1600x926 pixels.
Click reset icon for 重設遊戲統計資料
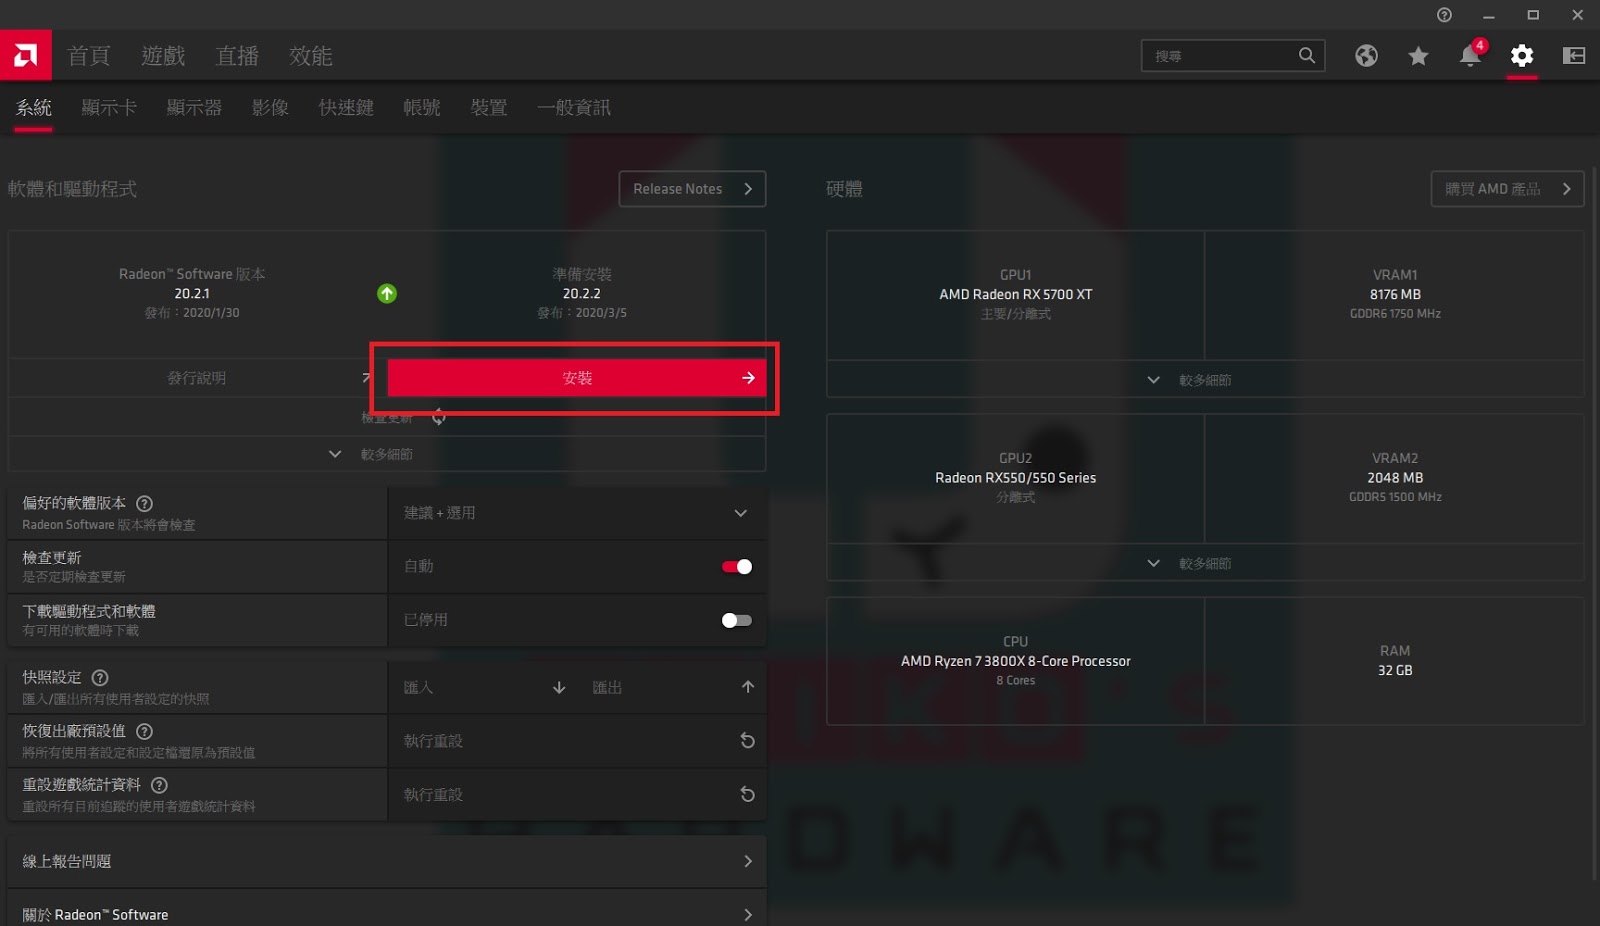747,795
